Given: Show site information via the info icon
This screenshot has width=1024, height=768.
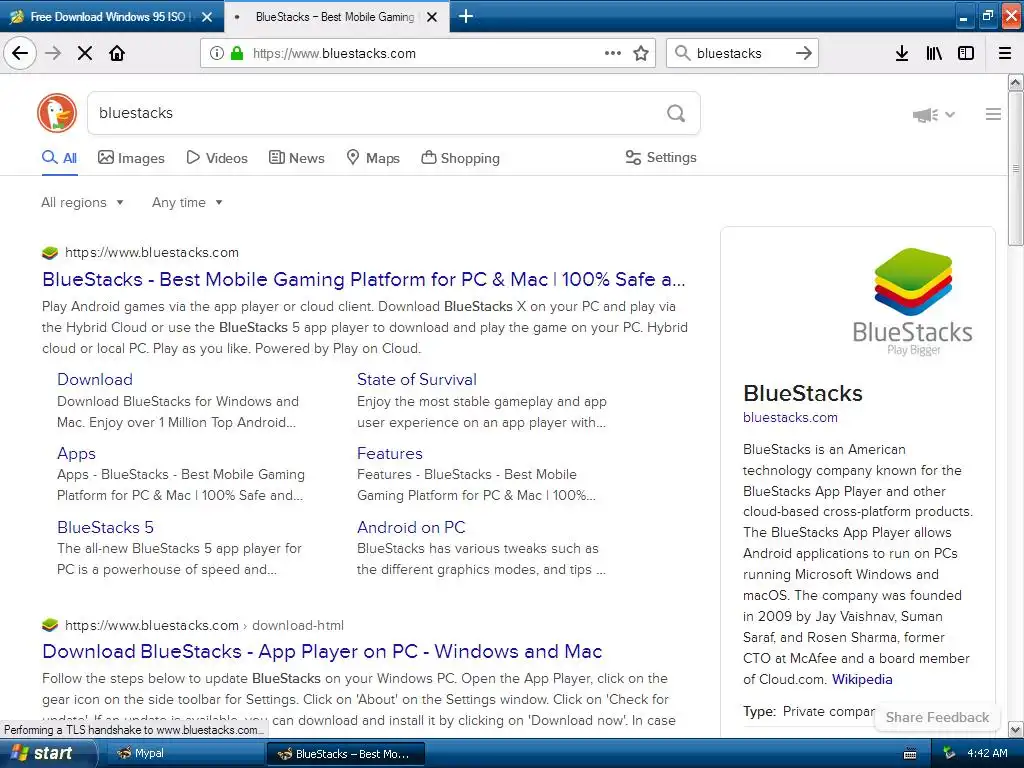Looking at the screenshot, I should (x=217, y=53).
